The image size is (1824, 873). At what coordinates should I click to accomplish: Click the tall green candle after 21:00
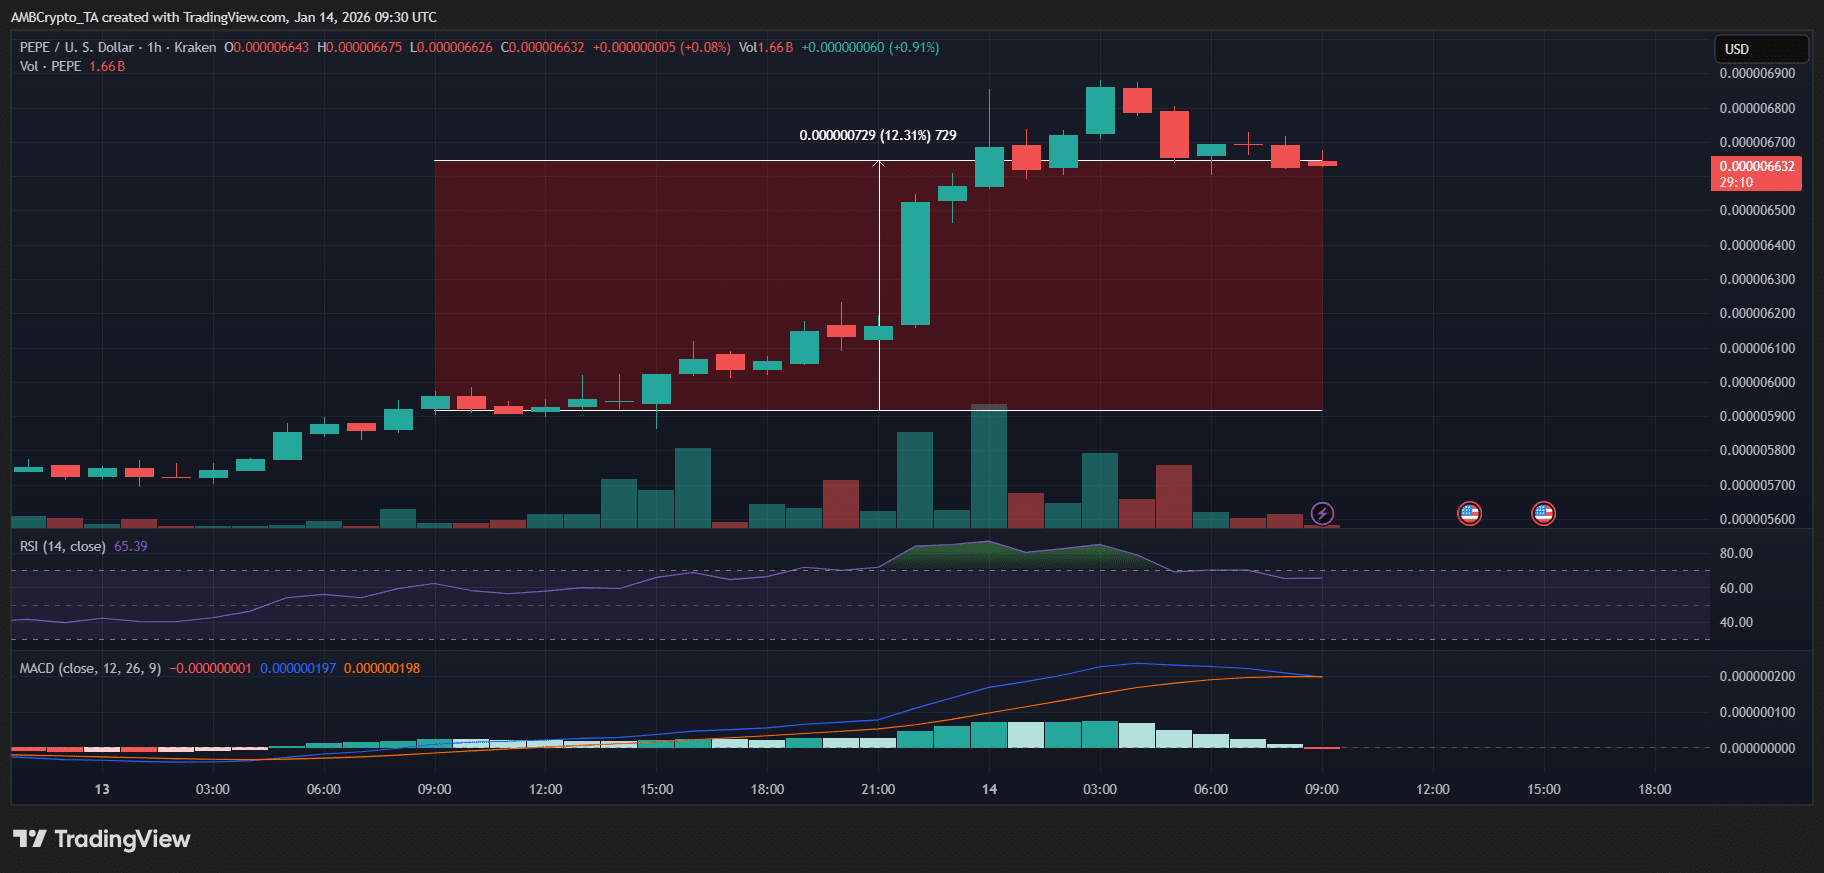click(x=915, y=263)
